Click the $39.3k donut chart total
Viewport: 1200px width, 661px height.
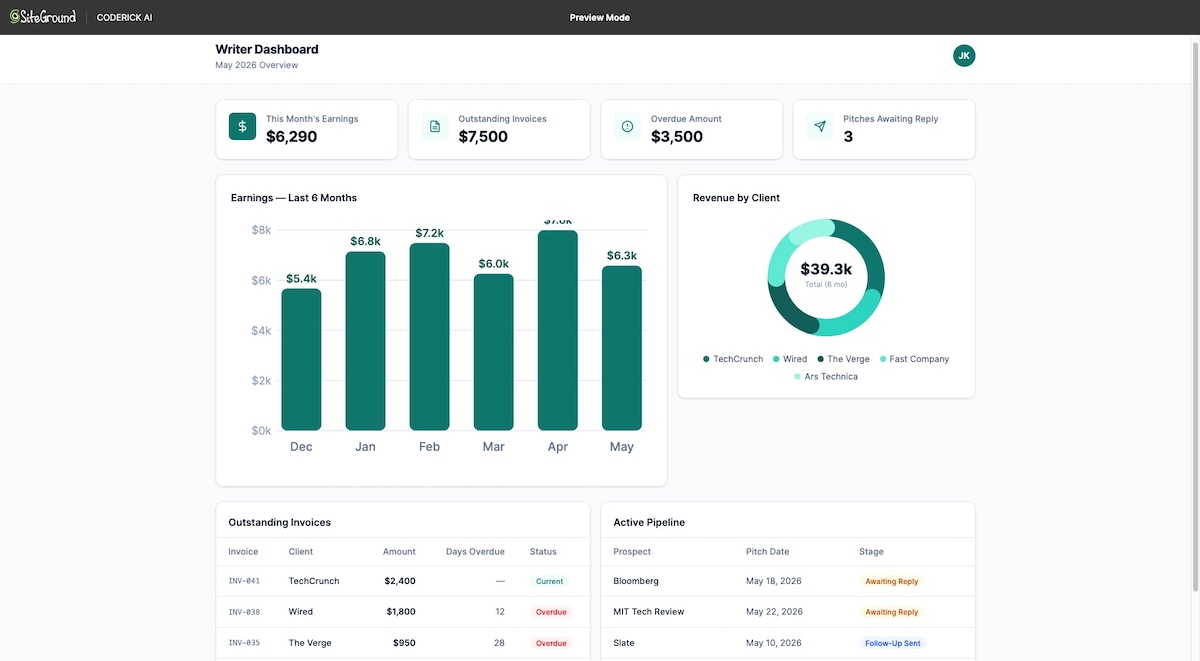(x=826, y=269)
